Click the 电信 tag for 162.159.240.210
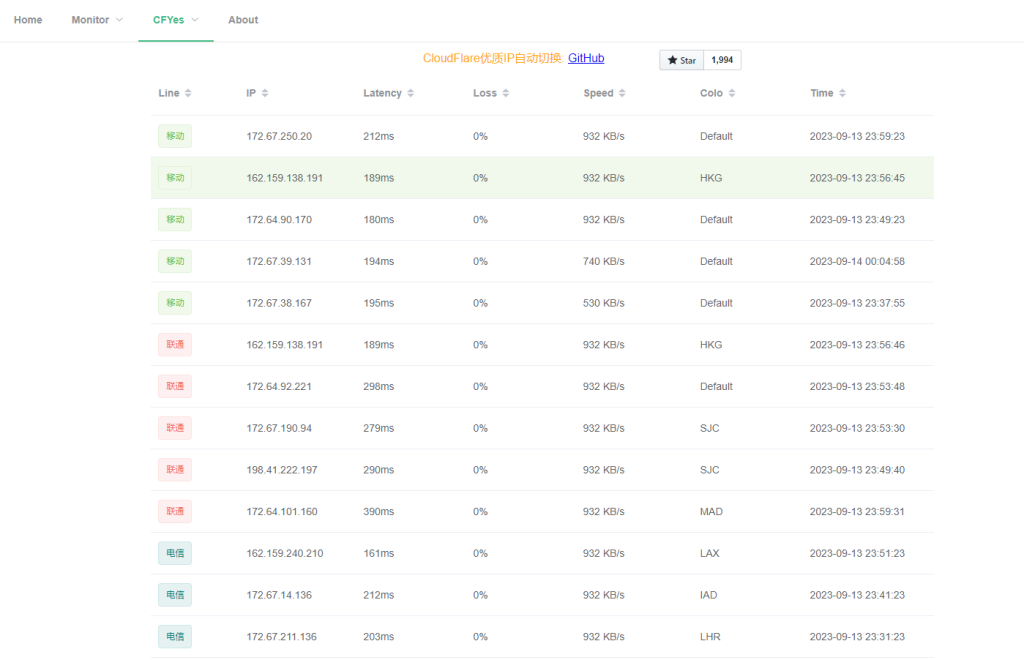 [x=175, y=553]
